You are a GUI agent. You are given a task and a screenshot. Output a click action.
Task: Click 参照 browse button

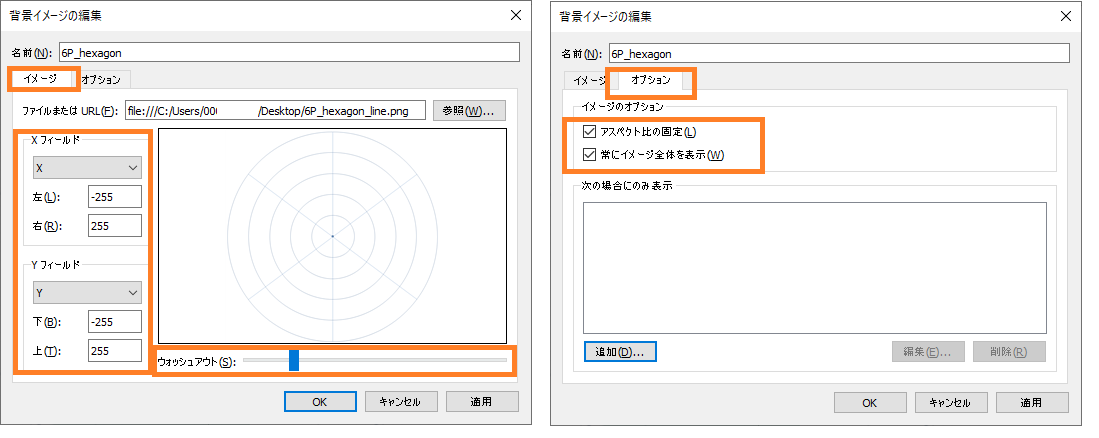point(469,110)
